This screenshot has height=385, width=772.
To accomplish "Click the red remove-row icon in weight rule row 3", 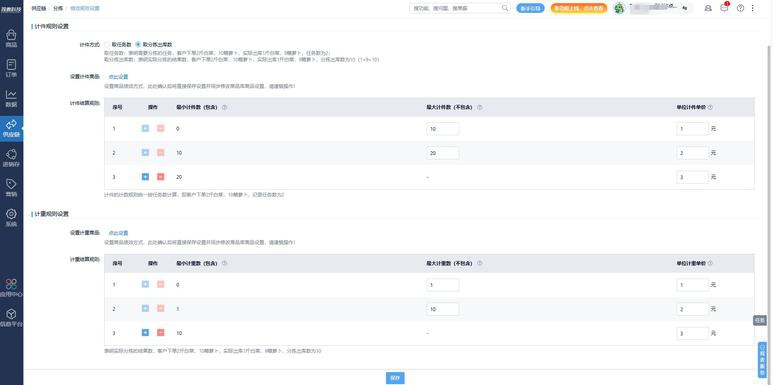I will tap(161, 333).
